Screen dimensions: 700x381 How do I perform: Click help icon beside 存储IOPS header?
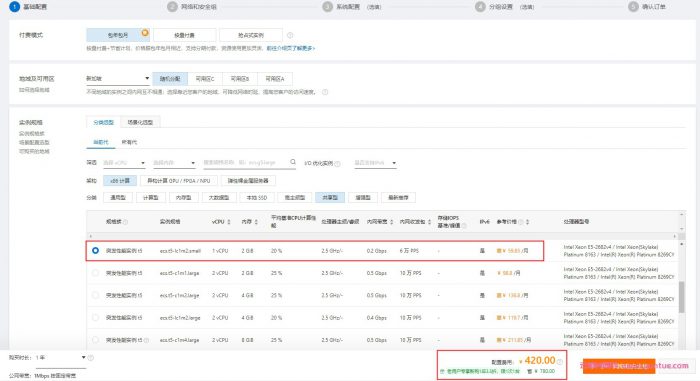(464, 226)
